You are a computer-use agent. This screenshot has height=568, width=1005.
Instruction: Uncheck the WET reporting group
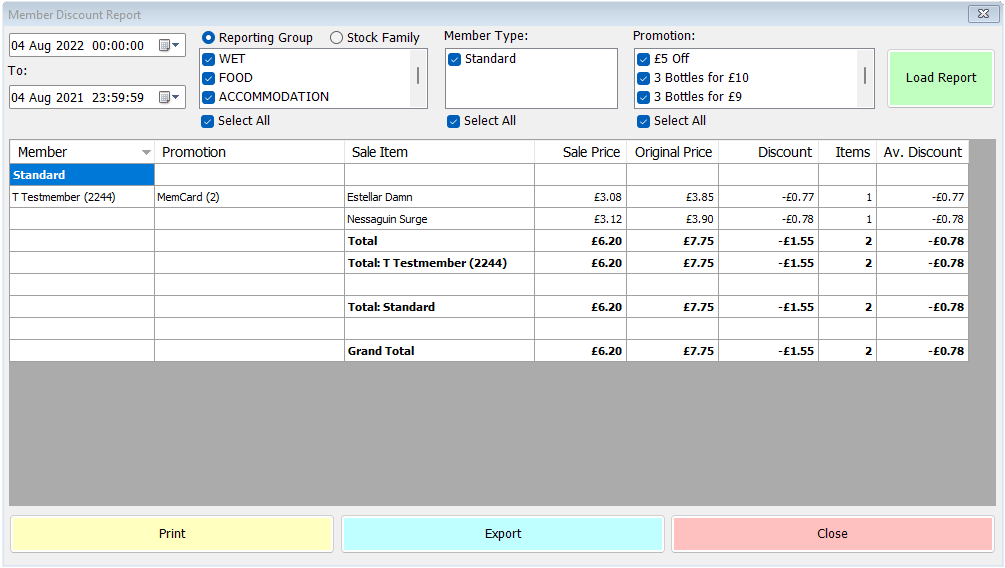208,60
